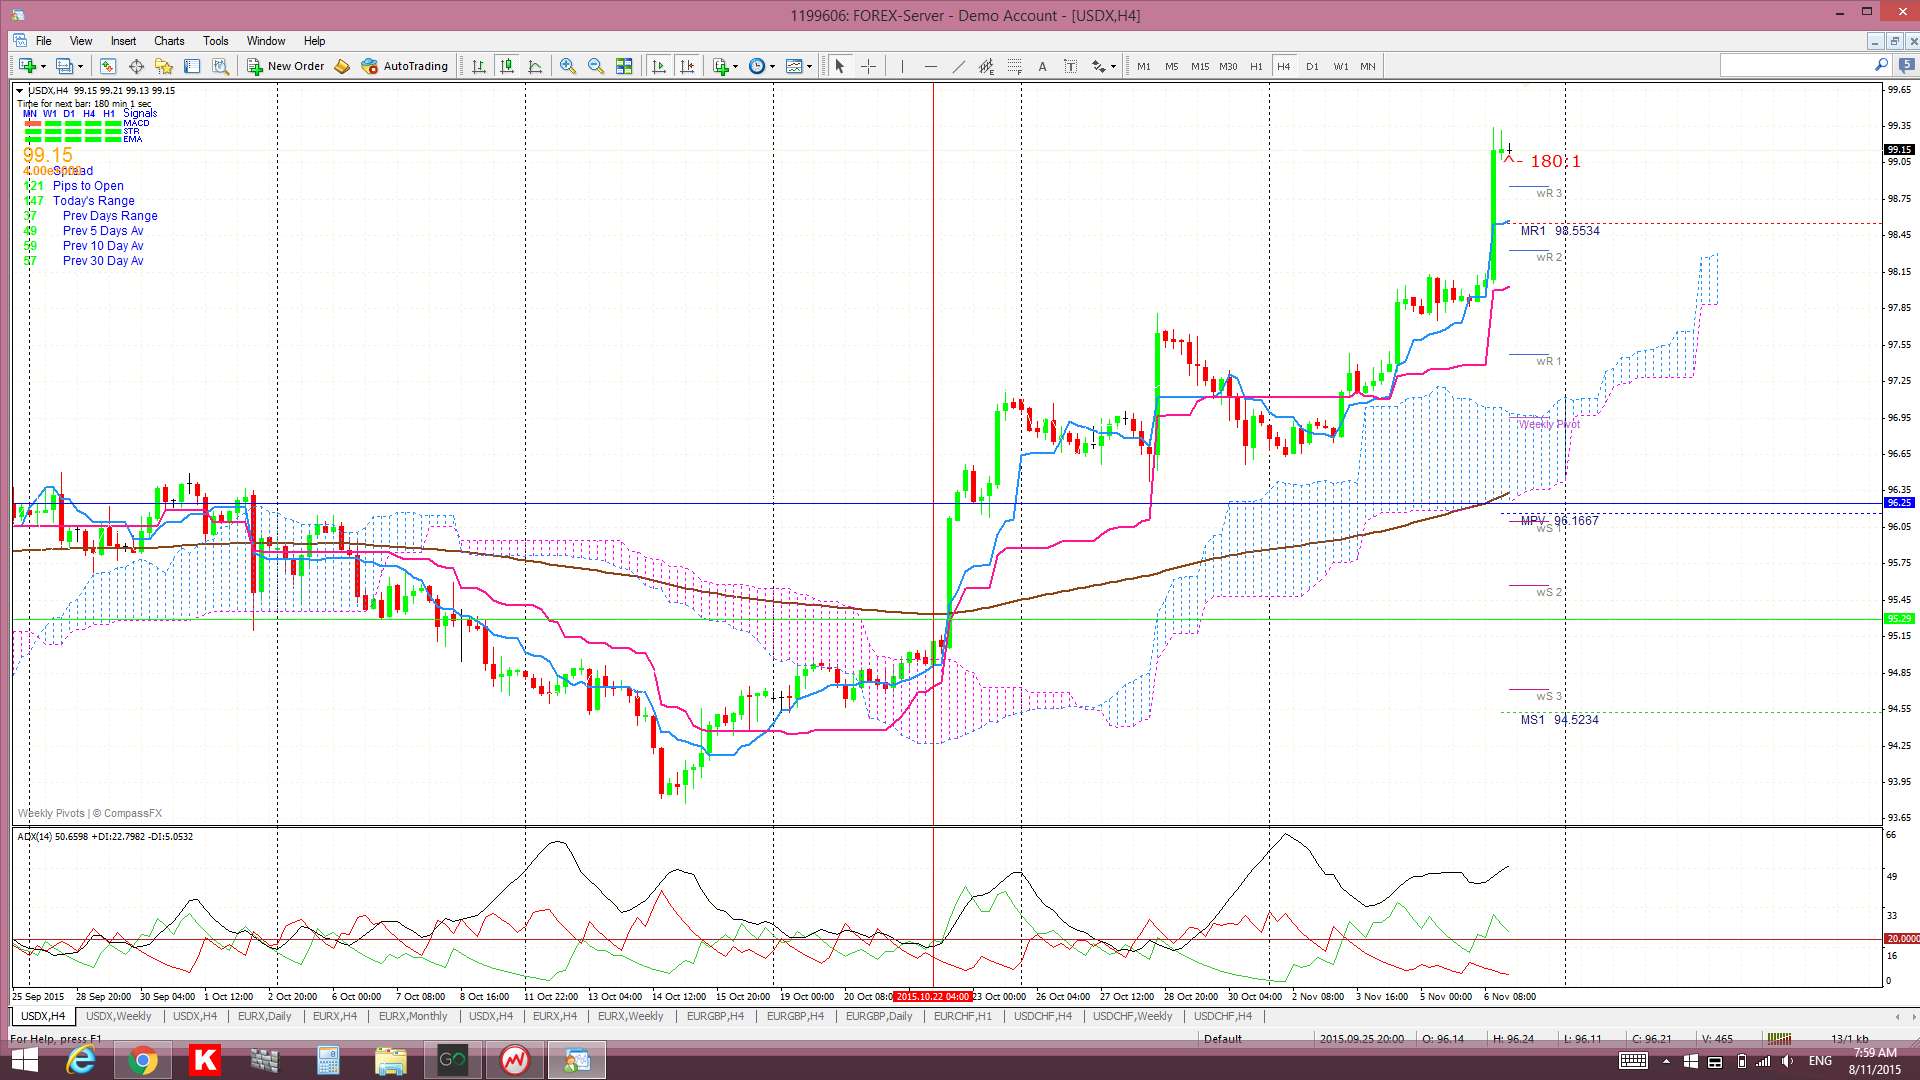The image size is (1920, 1080).
Task: Open the chat notifications icon
Action: [x=1907, y=65]
